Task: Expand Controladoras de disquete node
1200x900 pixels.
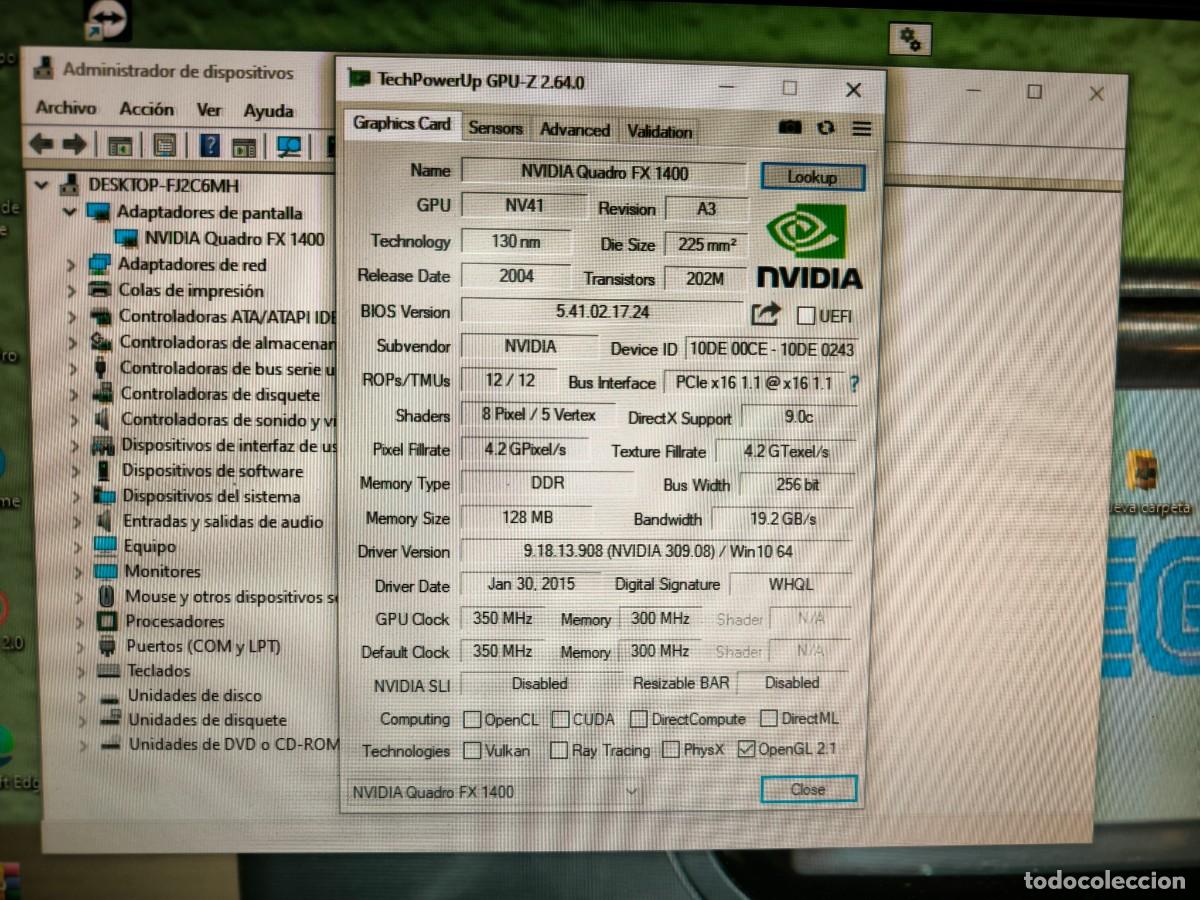Action: [74, 394]
